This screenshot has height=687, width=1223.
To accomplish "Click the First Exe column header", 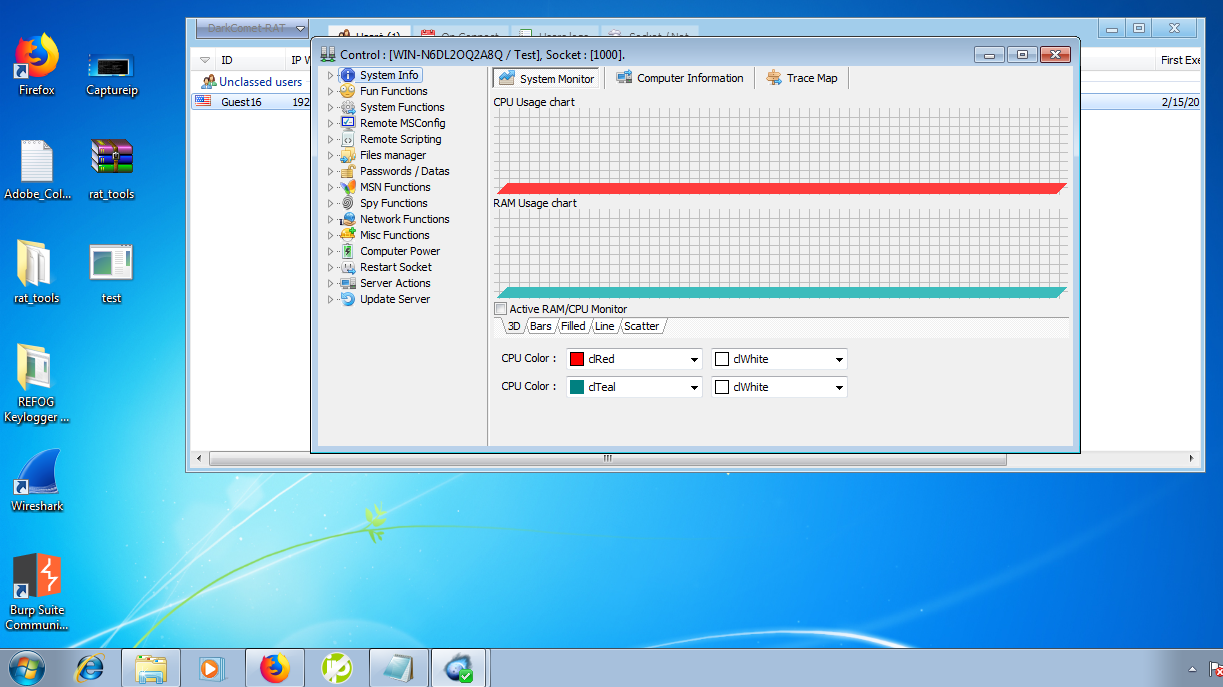I will 1180,60.
